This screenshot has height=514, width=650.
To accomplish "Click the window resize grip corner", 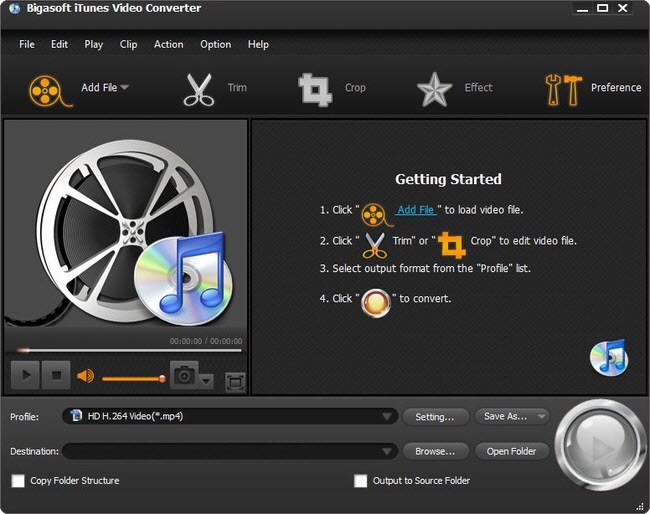I will point(640,506).
